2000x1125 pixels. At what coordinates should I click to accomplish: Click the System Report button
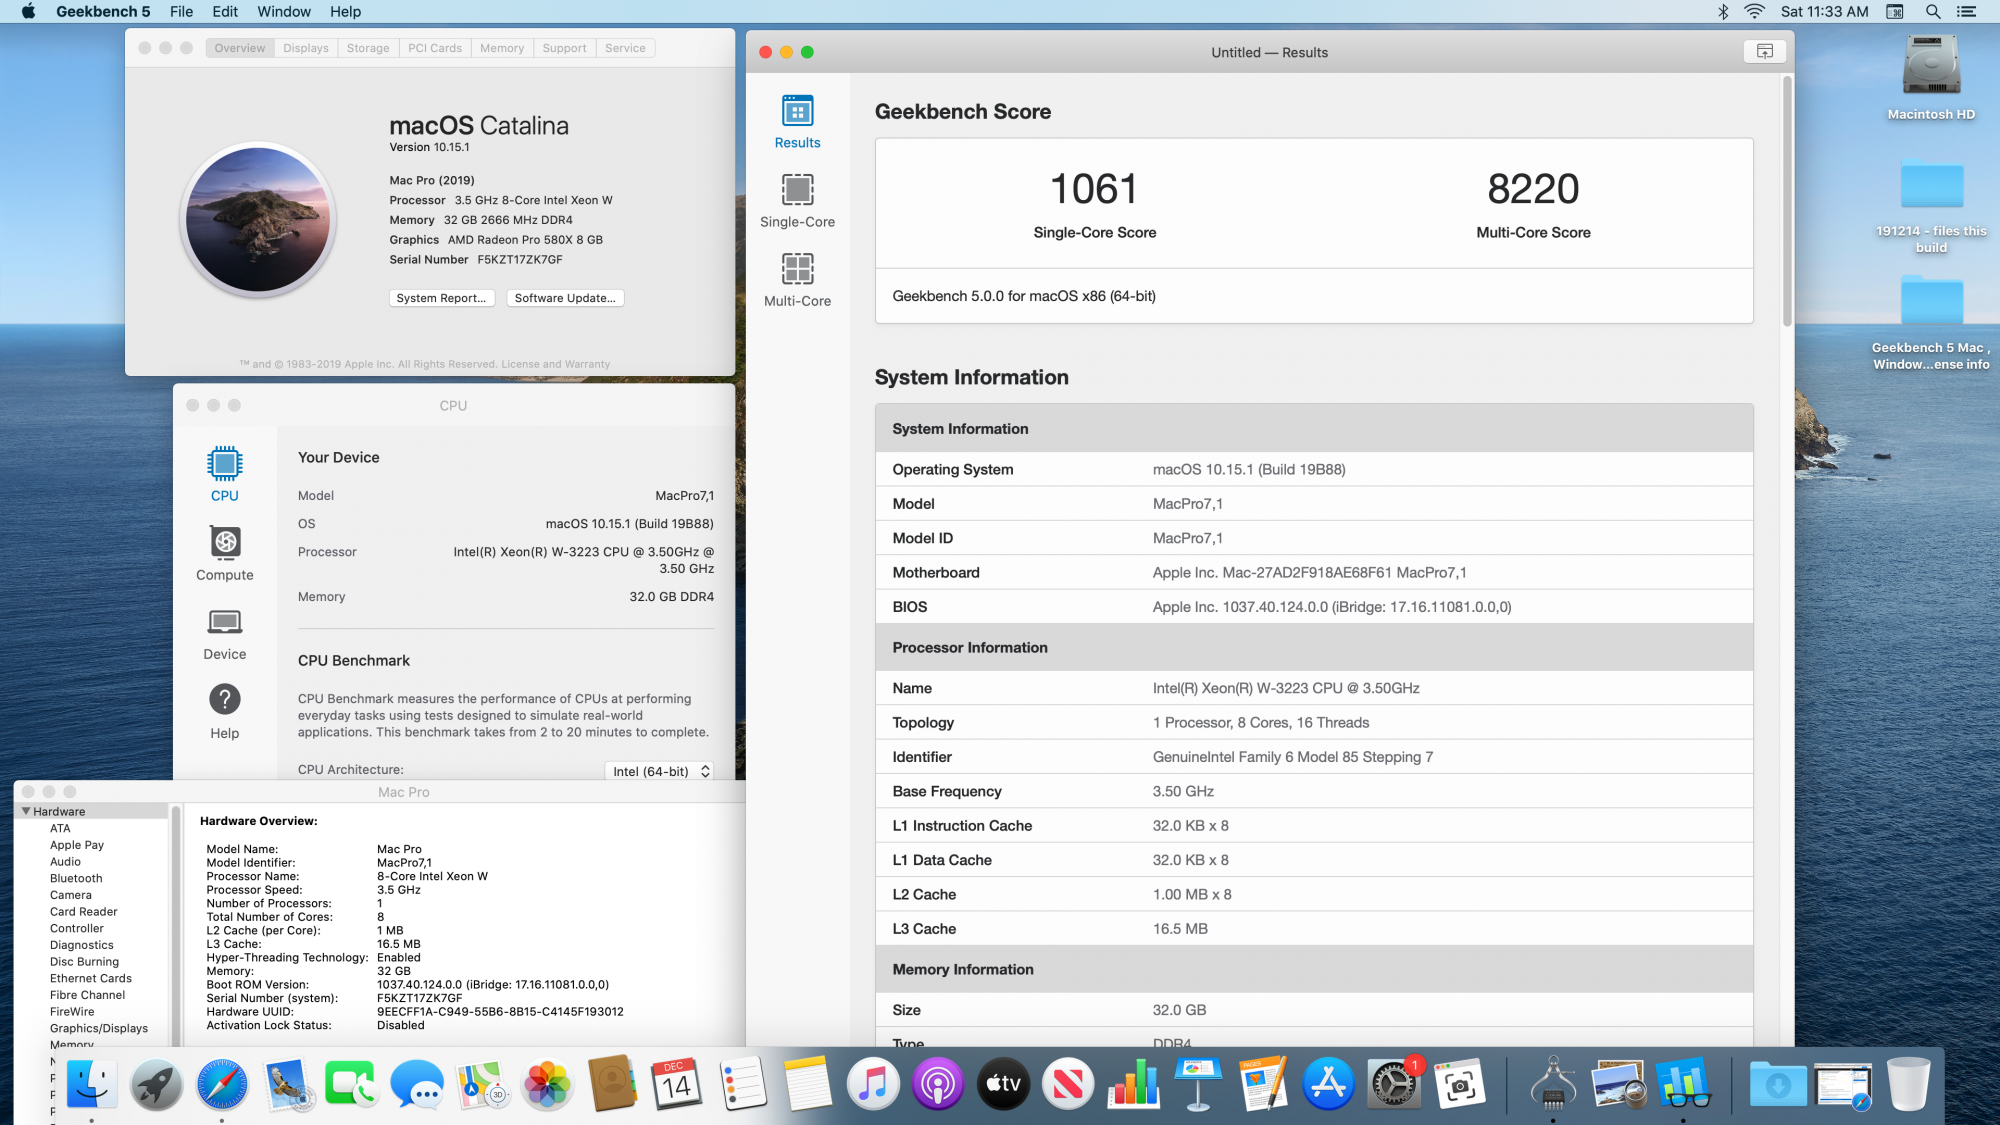coord(441,298)
